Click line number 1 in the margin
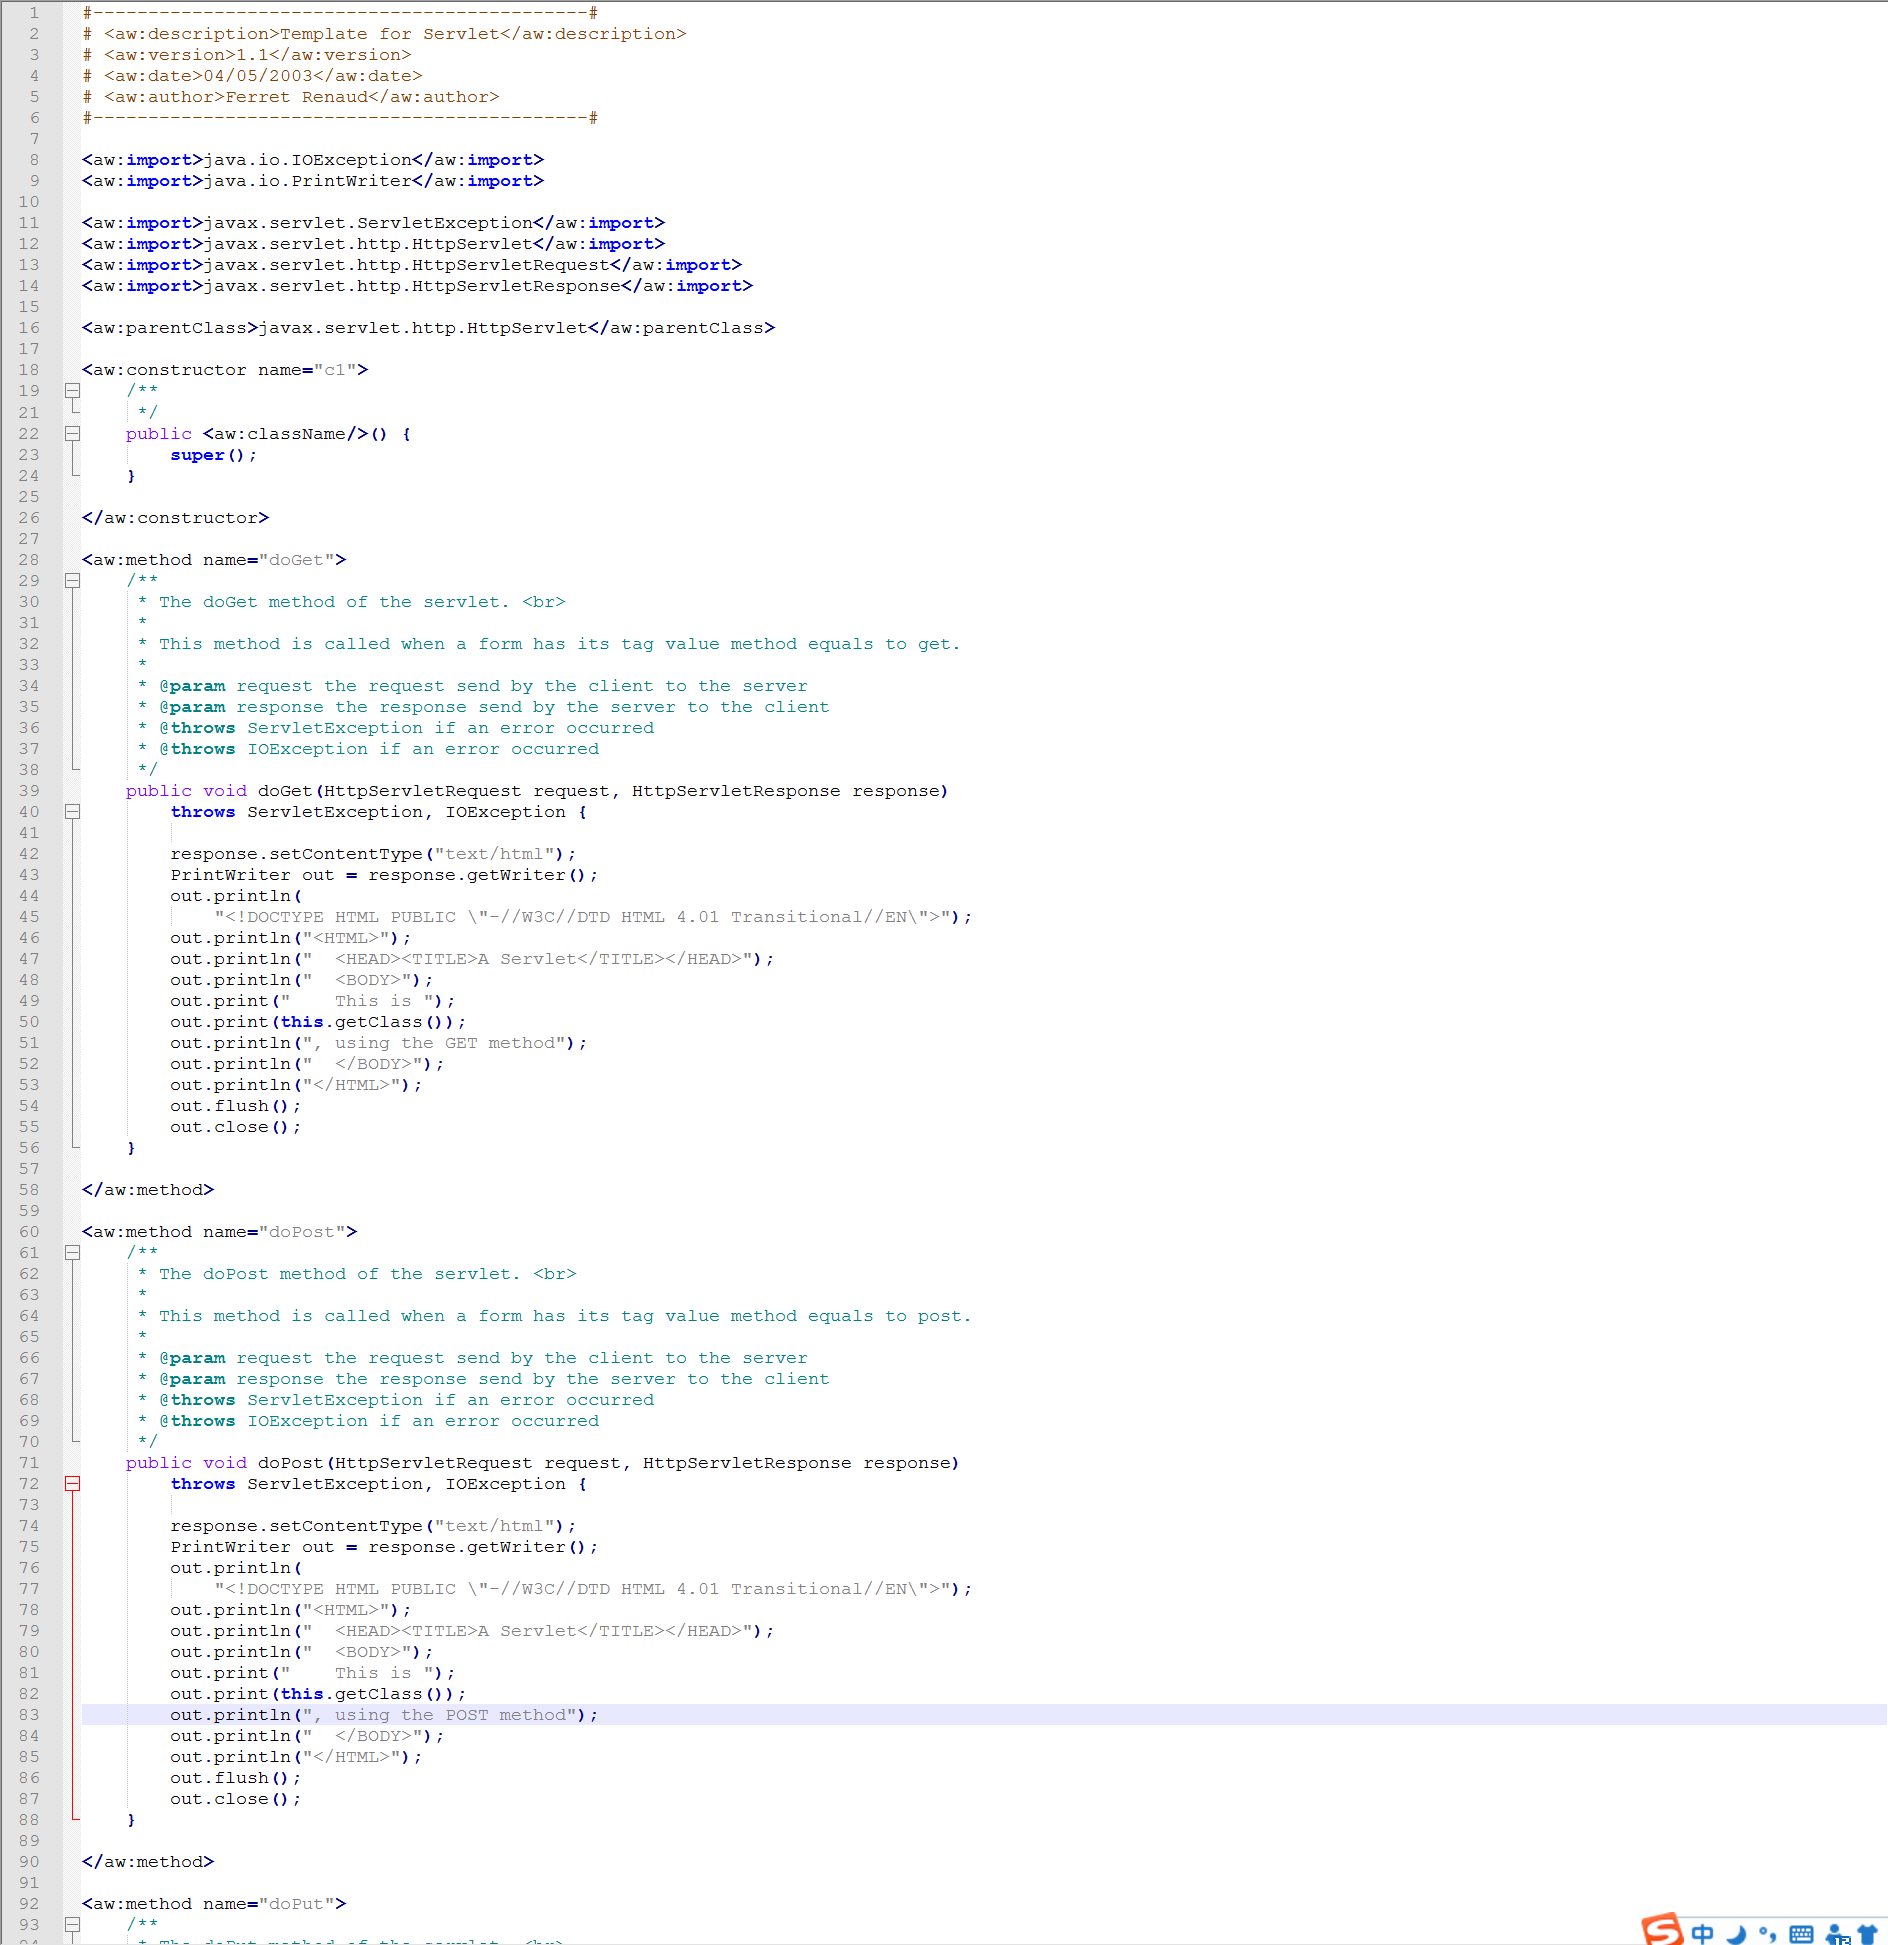Image resolution: width=1888 pixels, height=1945 pixels. tap(33, 13)
